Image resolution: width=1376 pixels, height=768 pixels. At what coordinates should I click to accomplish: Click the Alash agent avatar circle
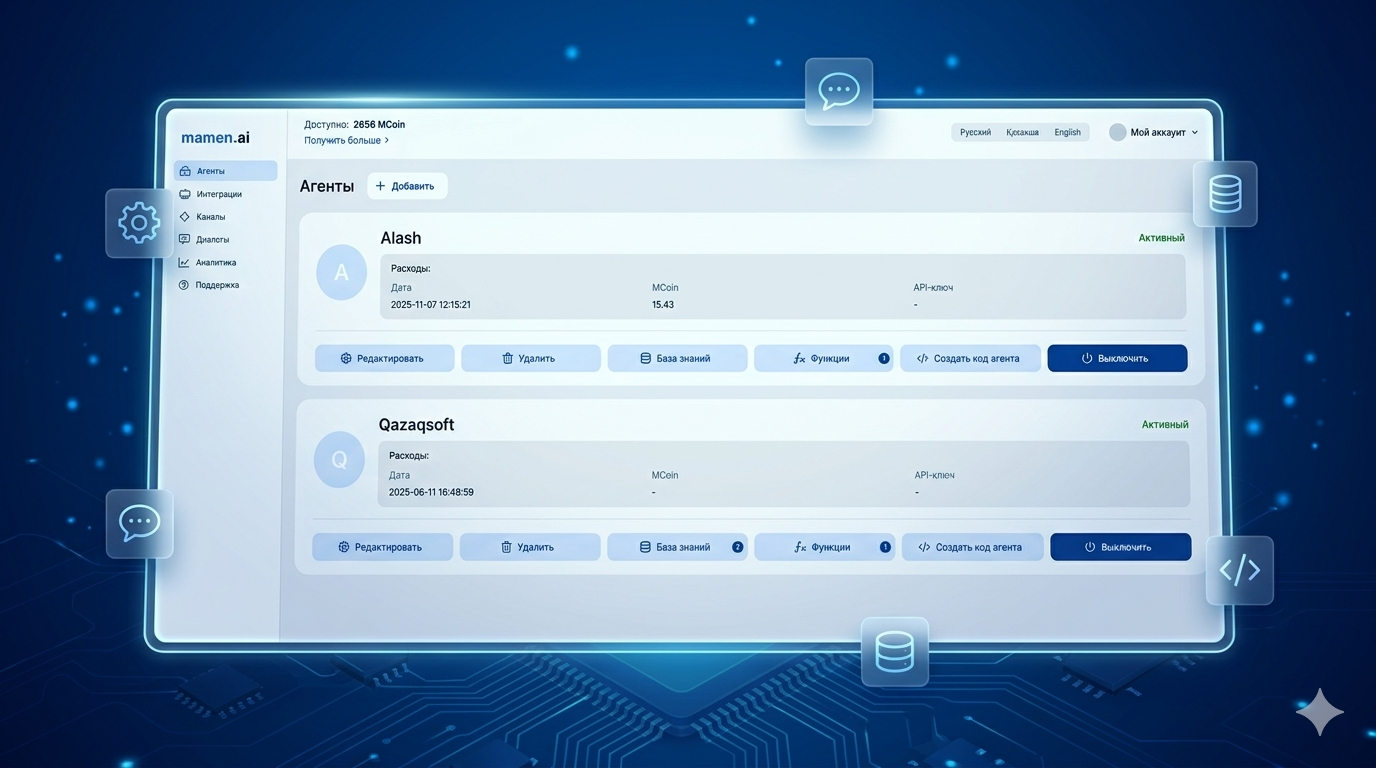click(341, 273)
